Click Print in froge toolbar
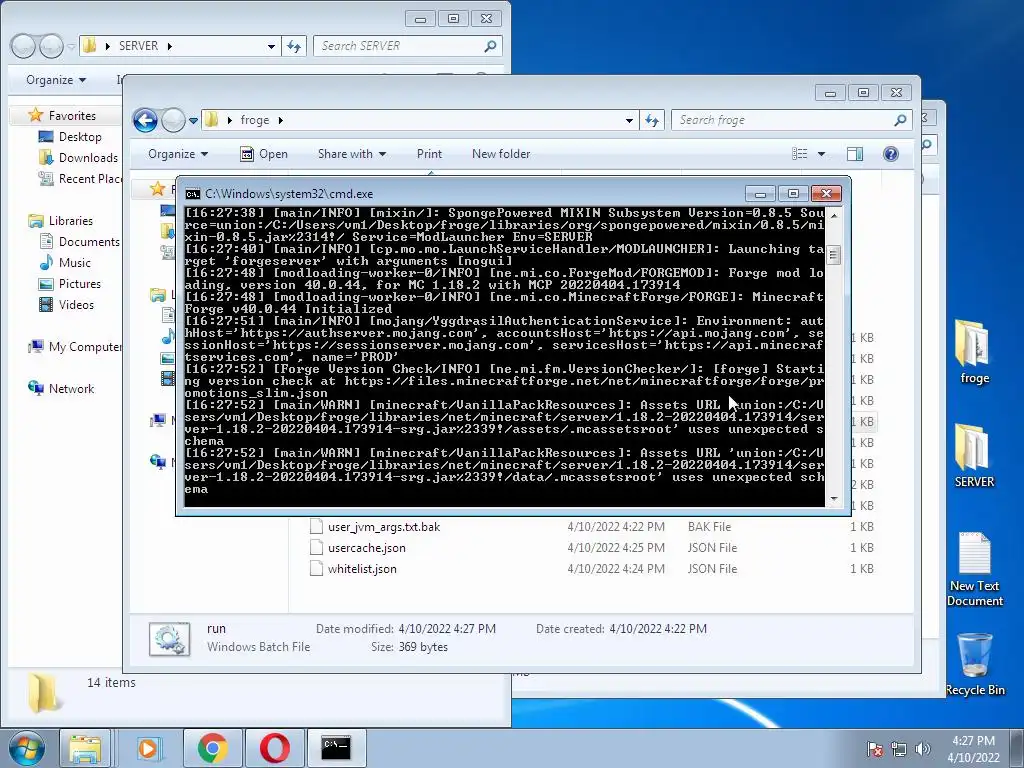 (x=429, y=154)
